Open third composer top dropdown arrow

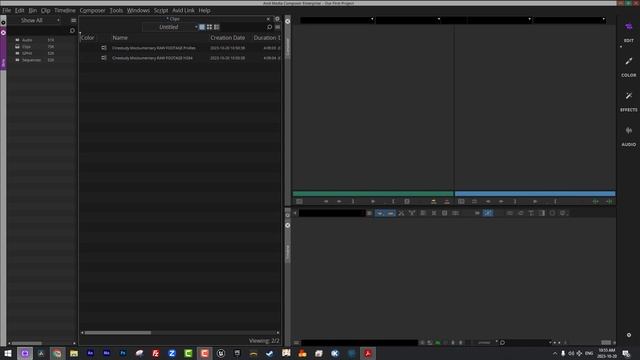pos(529,19)
